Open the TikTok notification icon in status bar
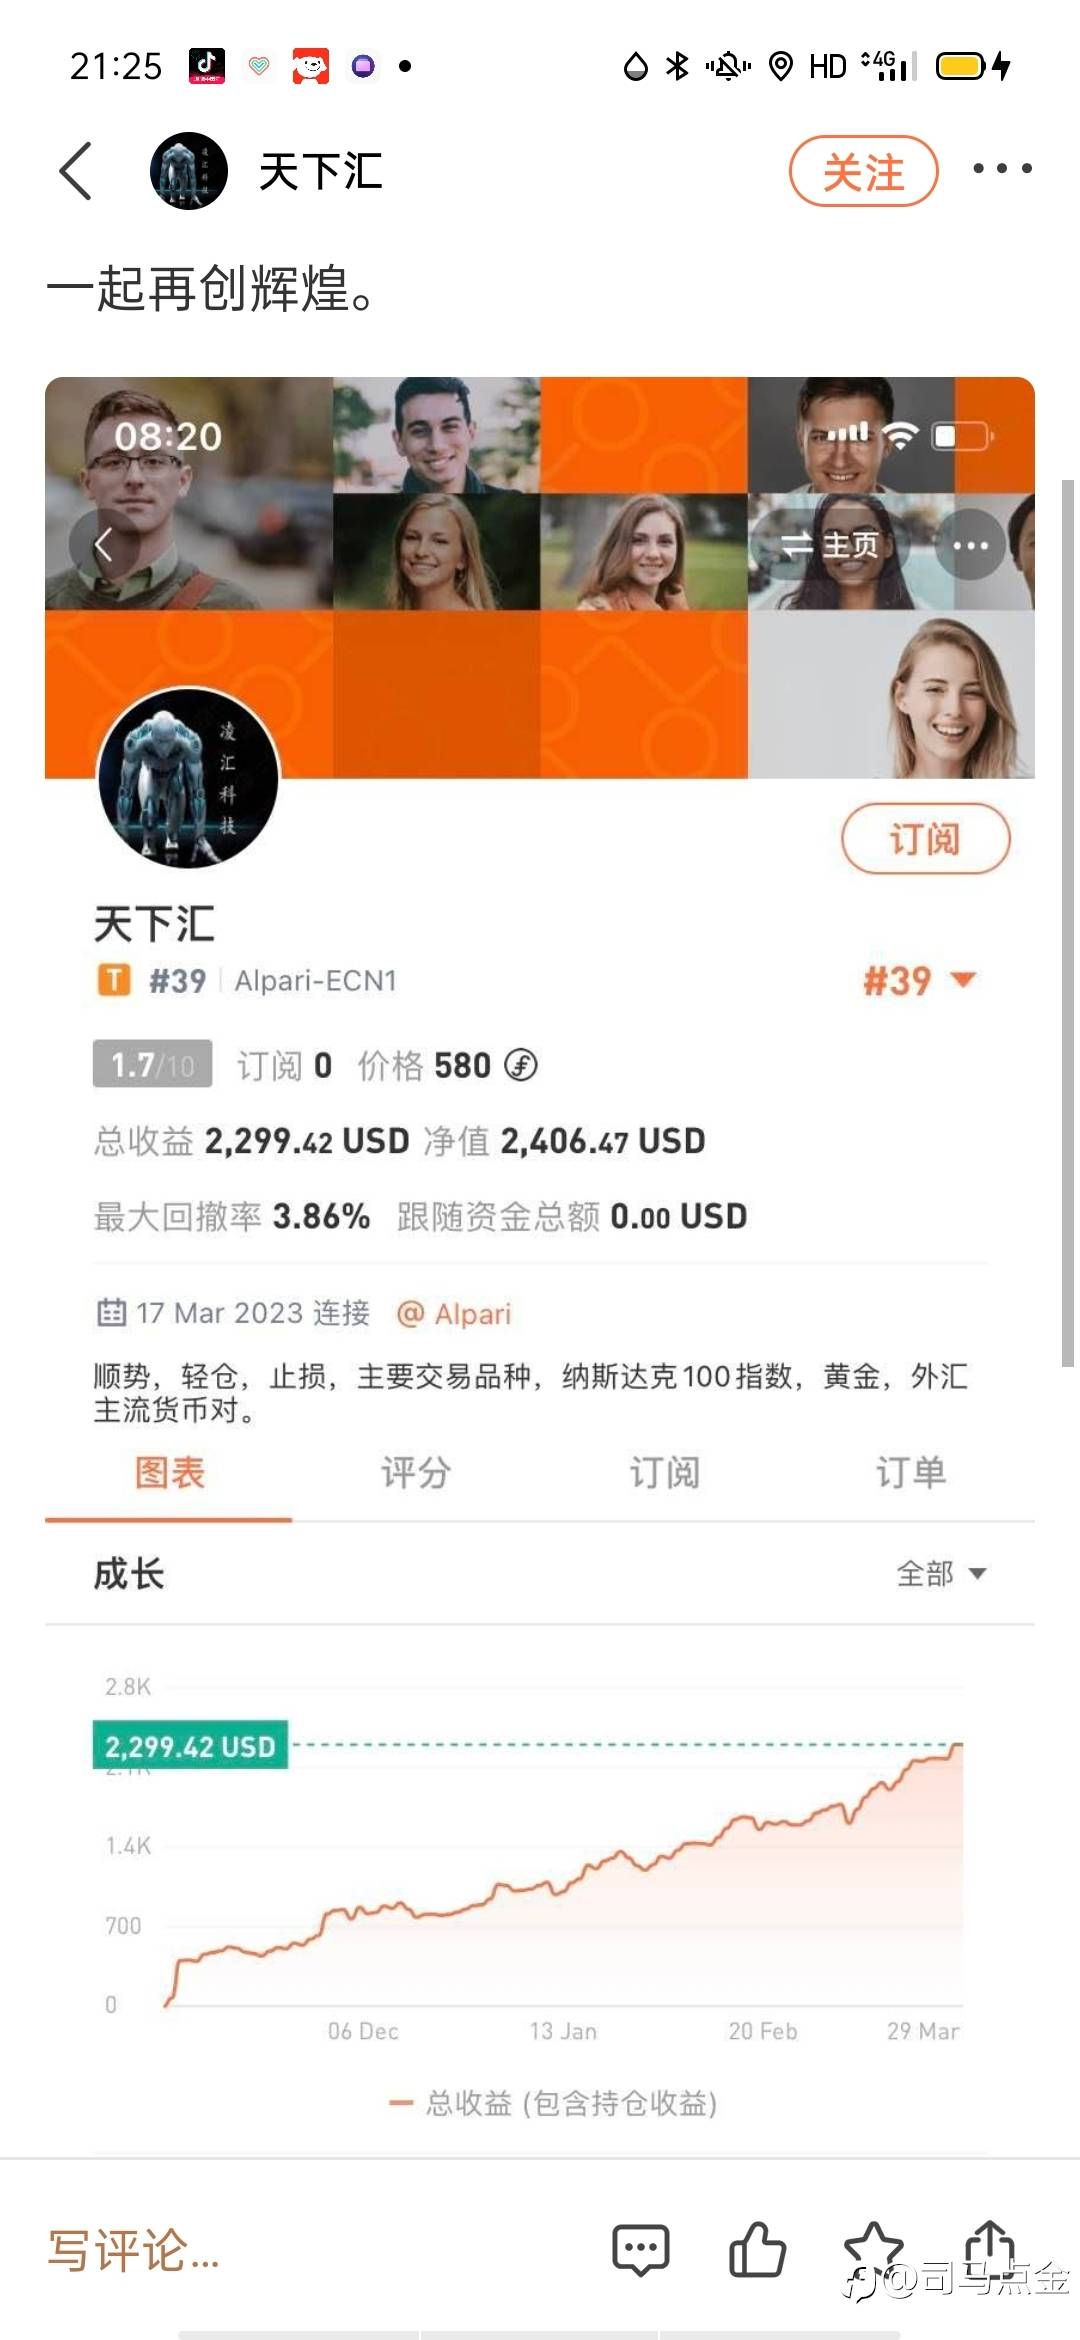 pyautogui.click(x=207, y=66)
